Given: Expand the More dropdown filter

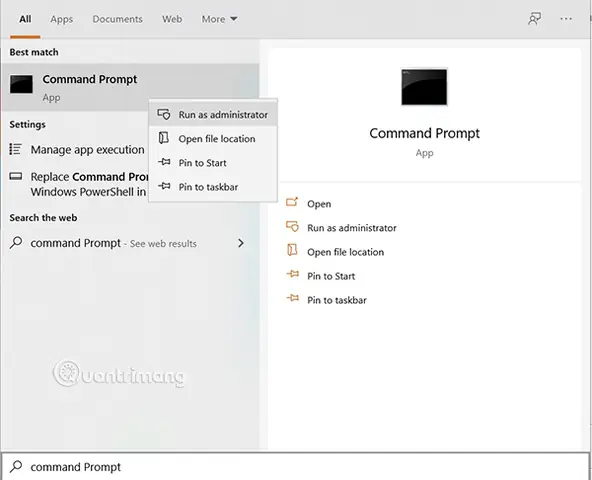Looking at the screenshot, I should (x=219, y=19).
